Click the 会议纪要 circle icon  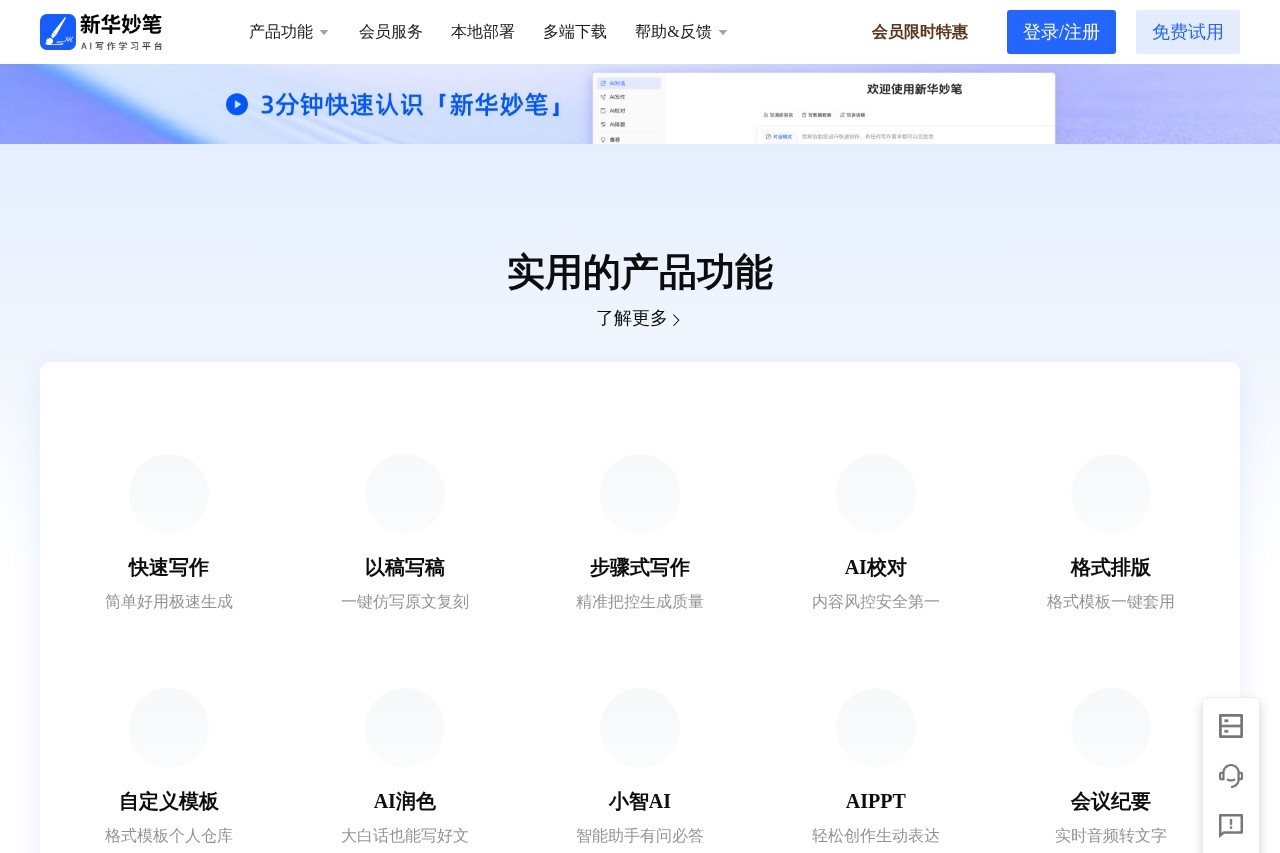pos(1111,727)
